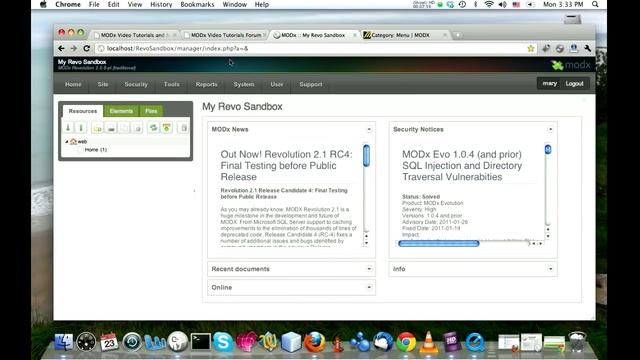Click the Time Machine icon in menu bar

pos(462,4)
